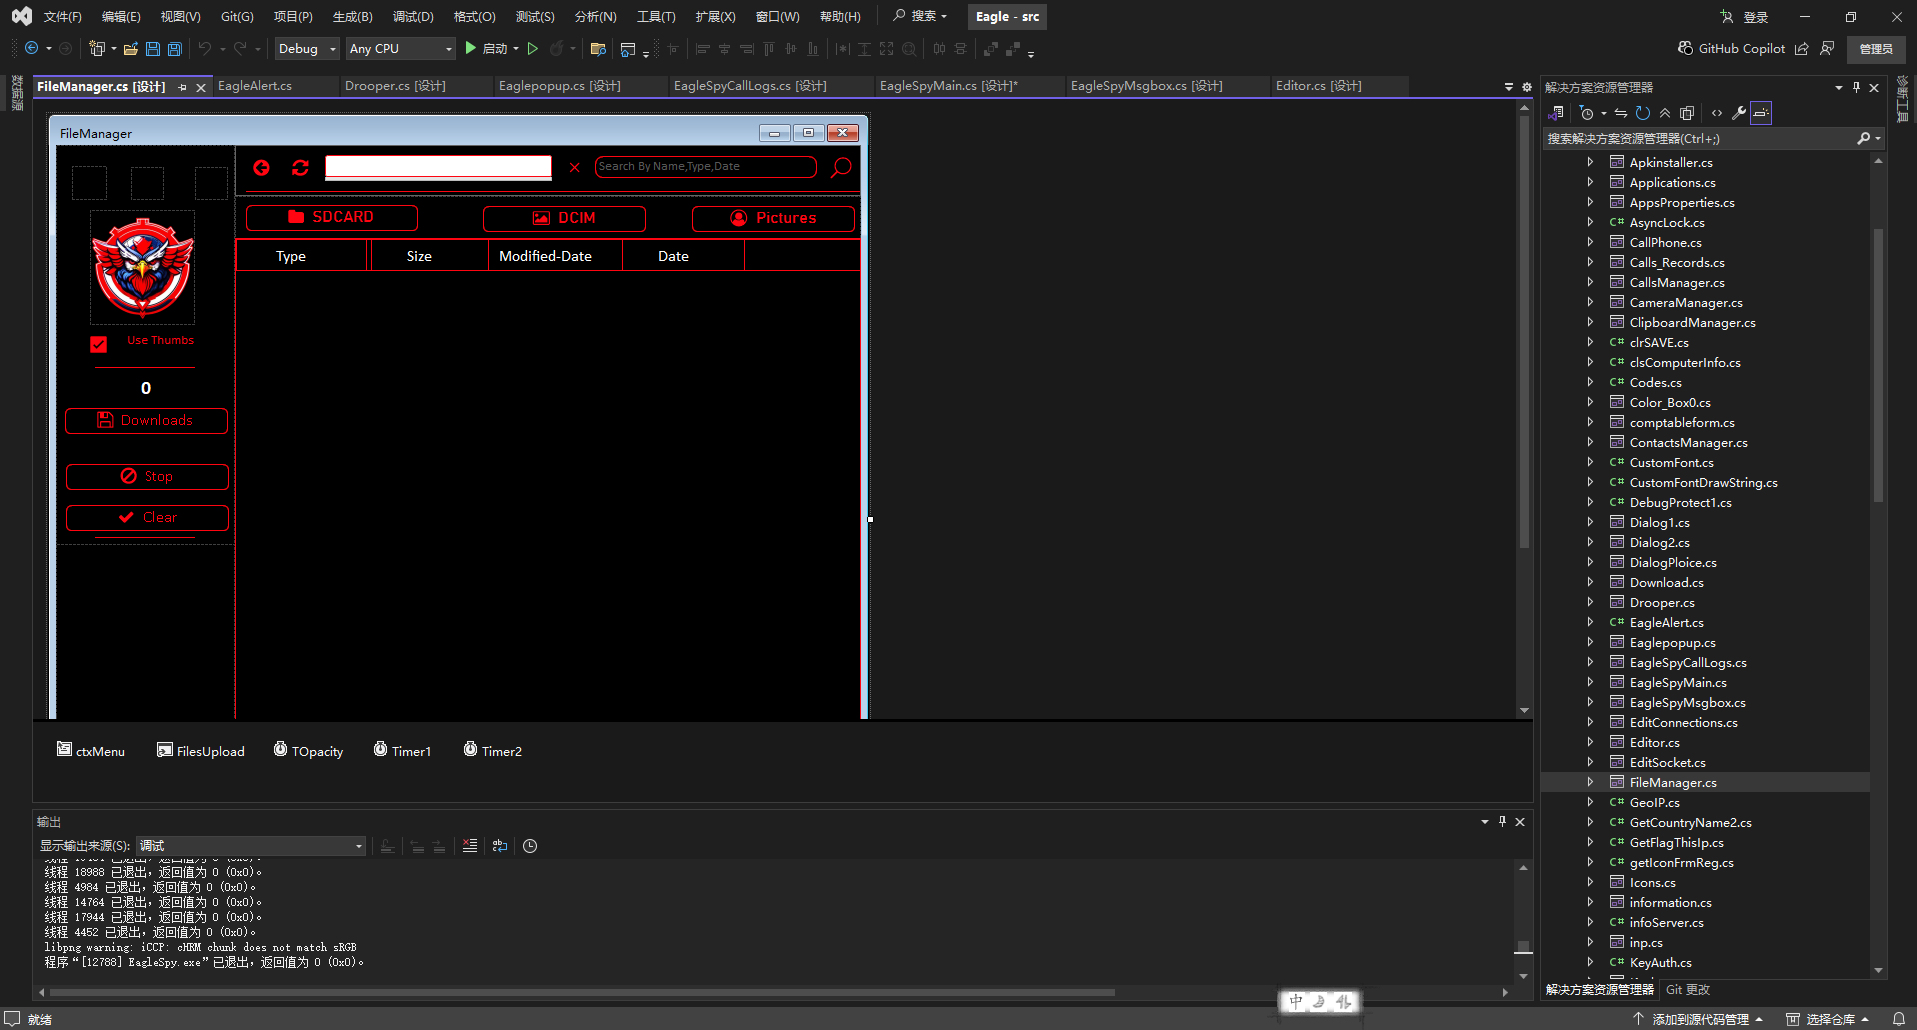Open the Any CPU platform dropdown
Image resolution: width=1917 pixels, height=1030 pixels.
pyautogui.click(x=400, y=48)
